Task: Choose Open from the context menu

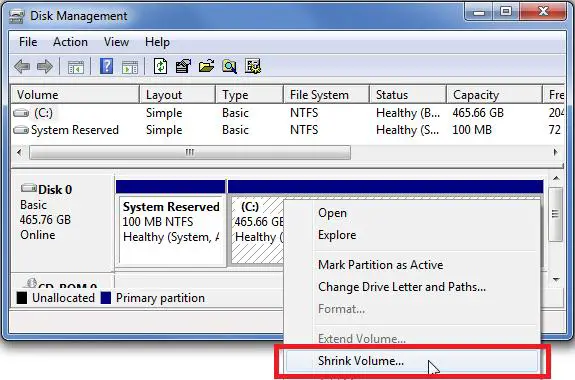Action: (x=412, y=213)
